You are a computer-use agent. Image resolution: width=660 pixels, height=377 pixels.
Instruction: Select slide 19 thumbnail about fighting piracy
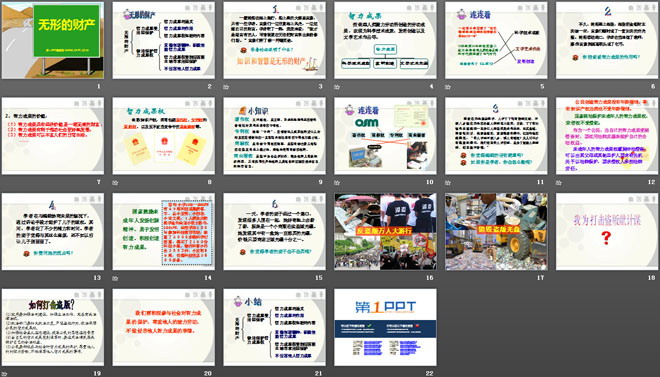53,327
